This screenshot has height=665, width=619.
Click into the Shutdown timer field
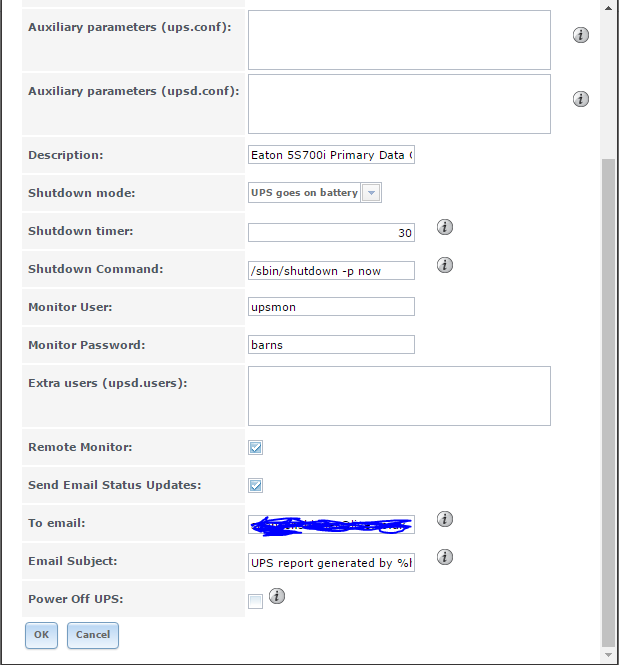pyautogui.click(x=331, y=232)
